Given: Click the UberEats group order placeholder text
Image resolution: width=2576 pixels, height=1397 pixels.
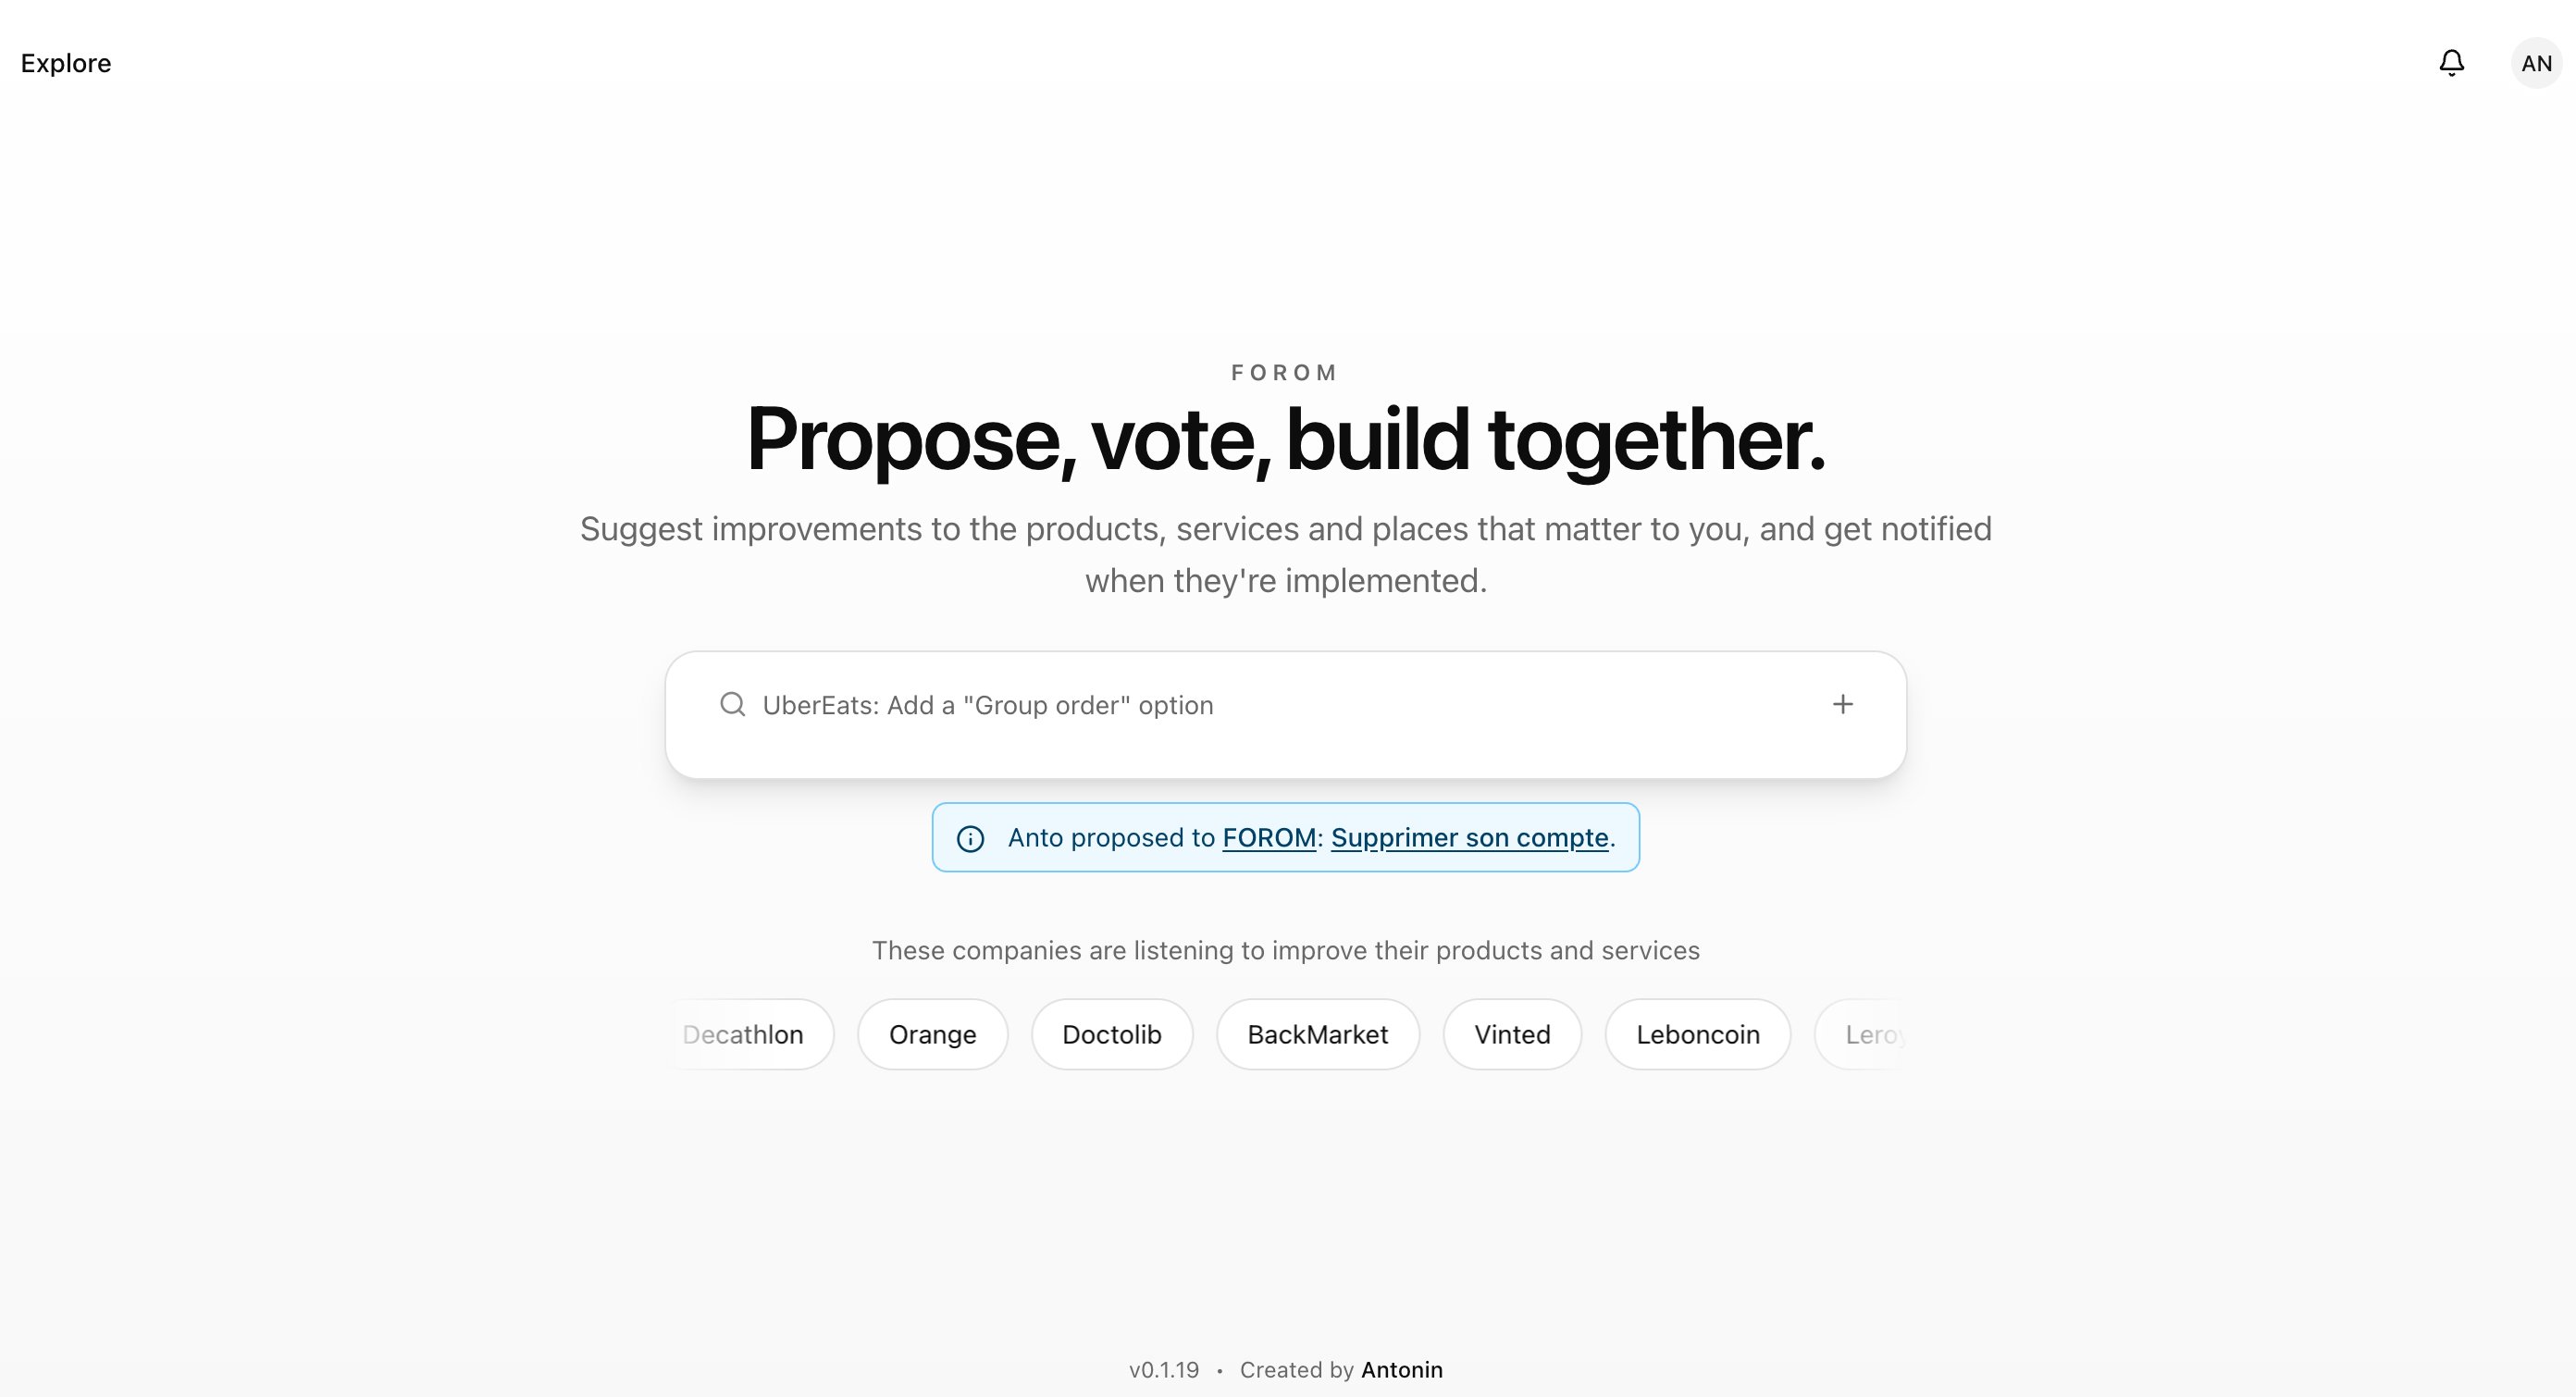Looking at the screenshot, I should tap(988, 704).
